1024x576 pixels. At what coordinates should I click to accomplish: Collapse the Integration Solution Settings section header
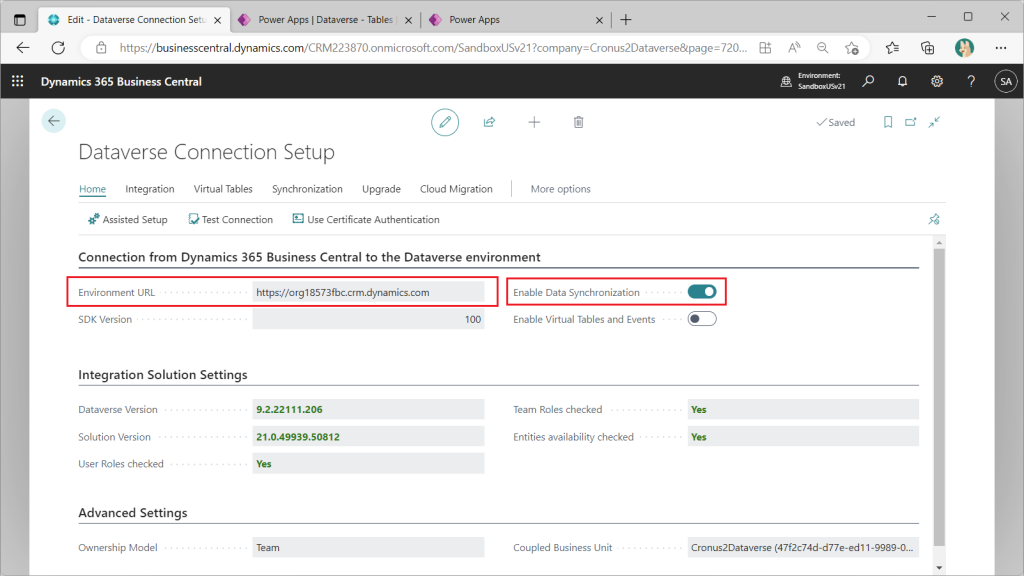click(163, 375)
